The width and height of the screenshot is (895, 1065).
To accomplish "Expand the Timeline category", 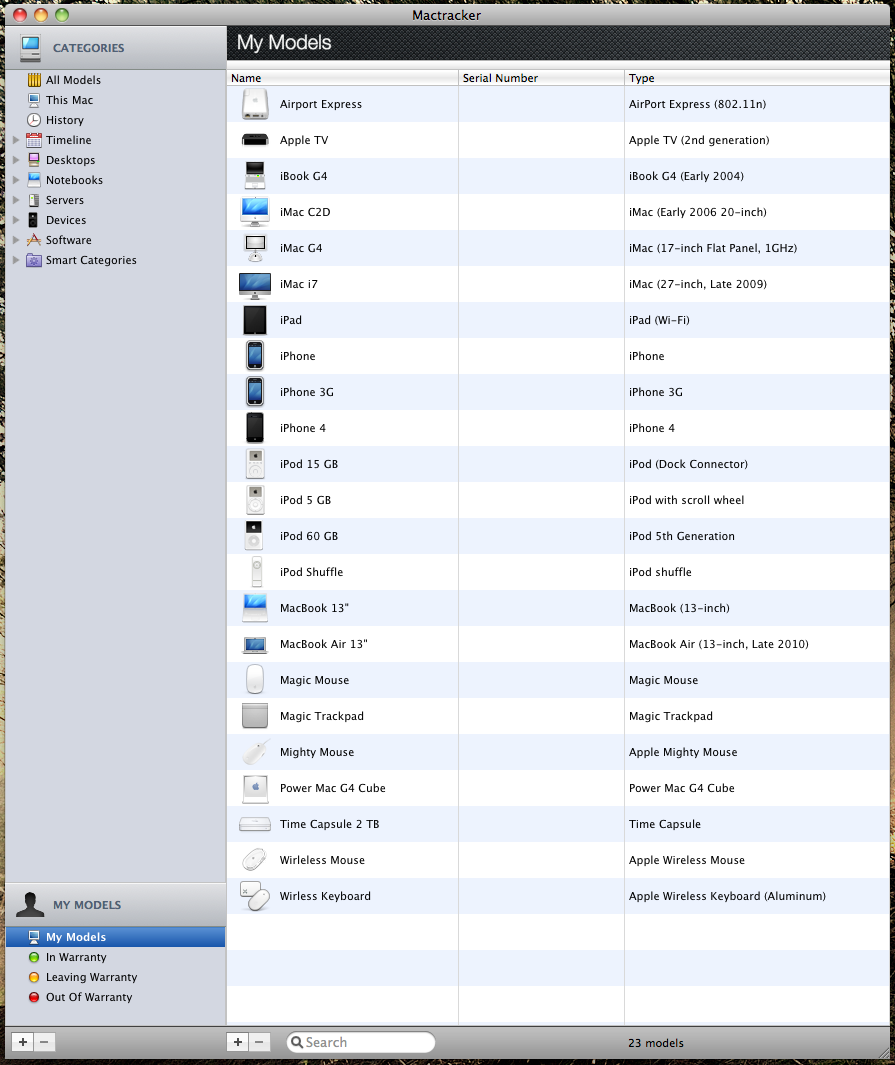I will pyautogui.click(x=16, y=140).
